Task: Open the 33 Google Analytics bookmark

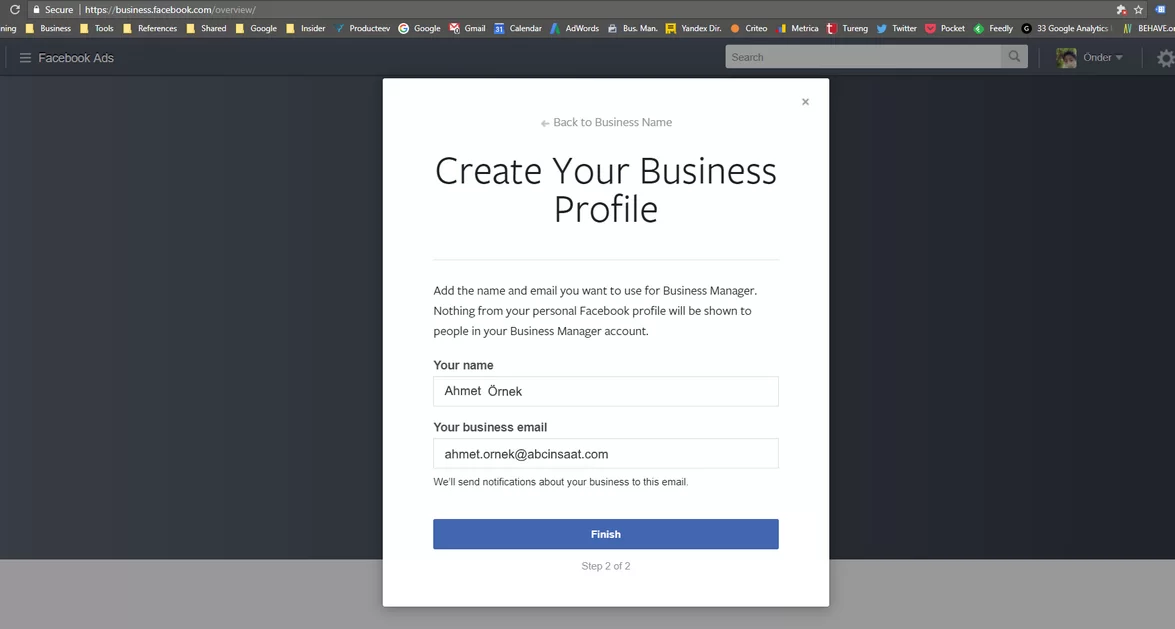Action: [x=1066, y=28]
